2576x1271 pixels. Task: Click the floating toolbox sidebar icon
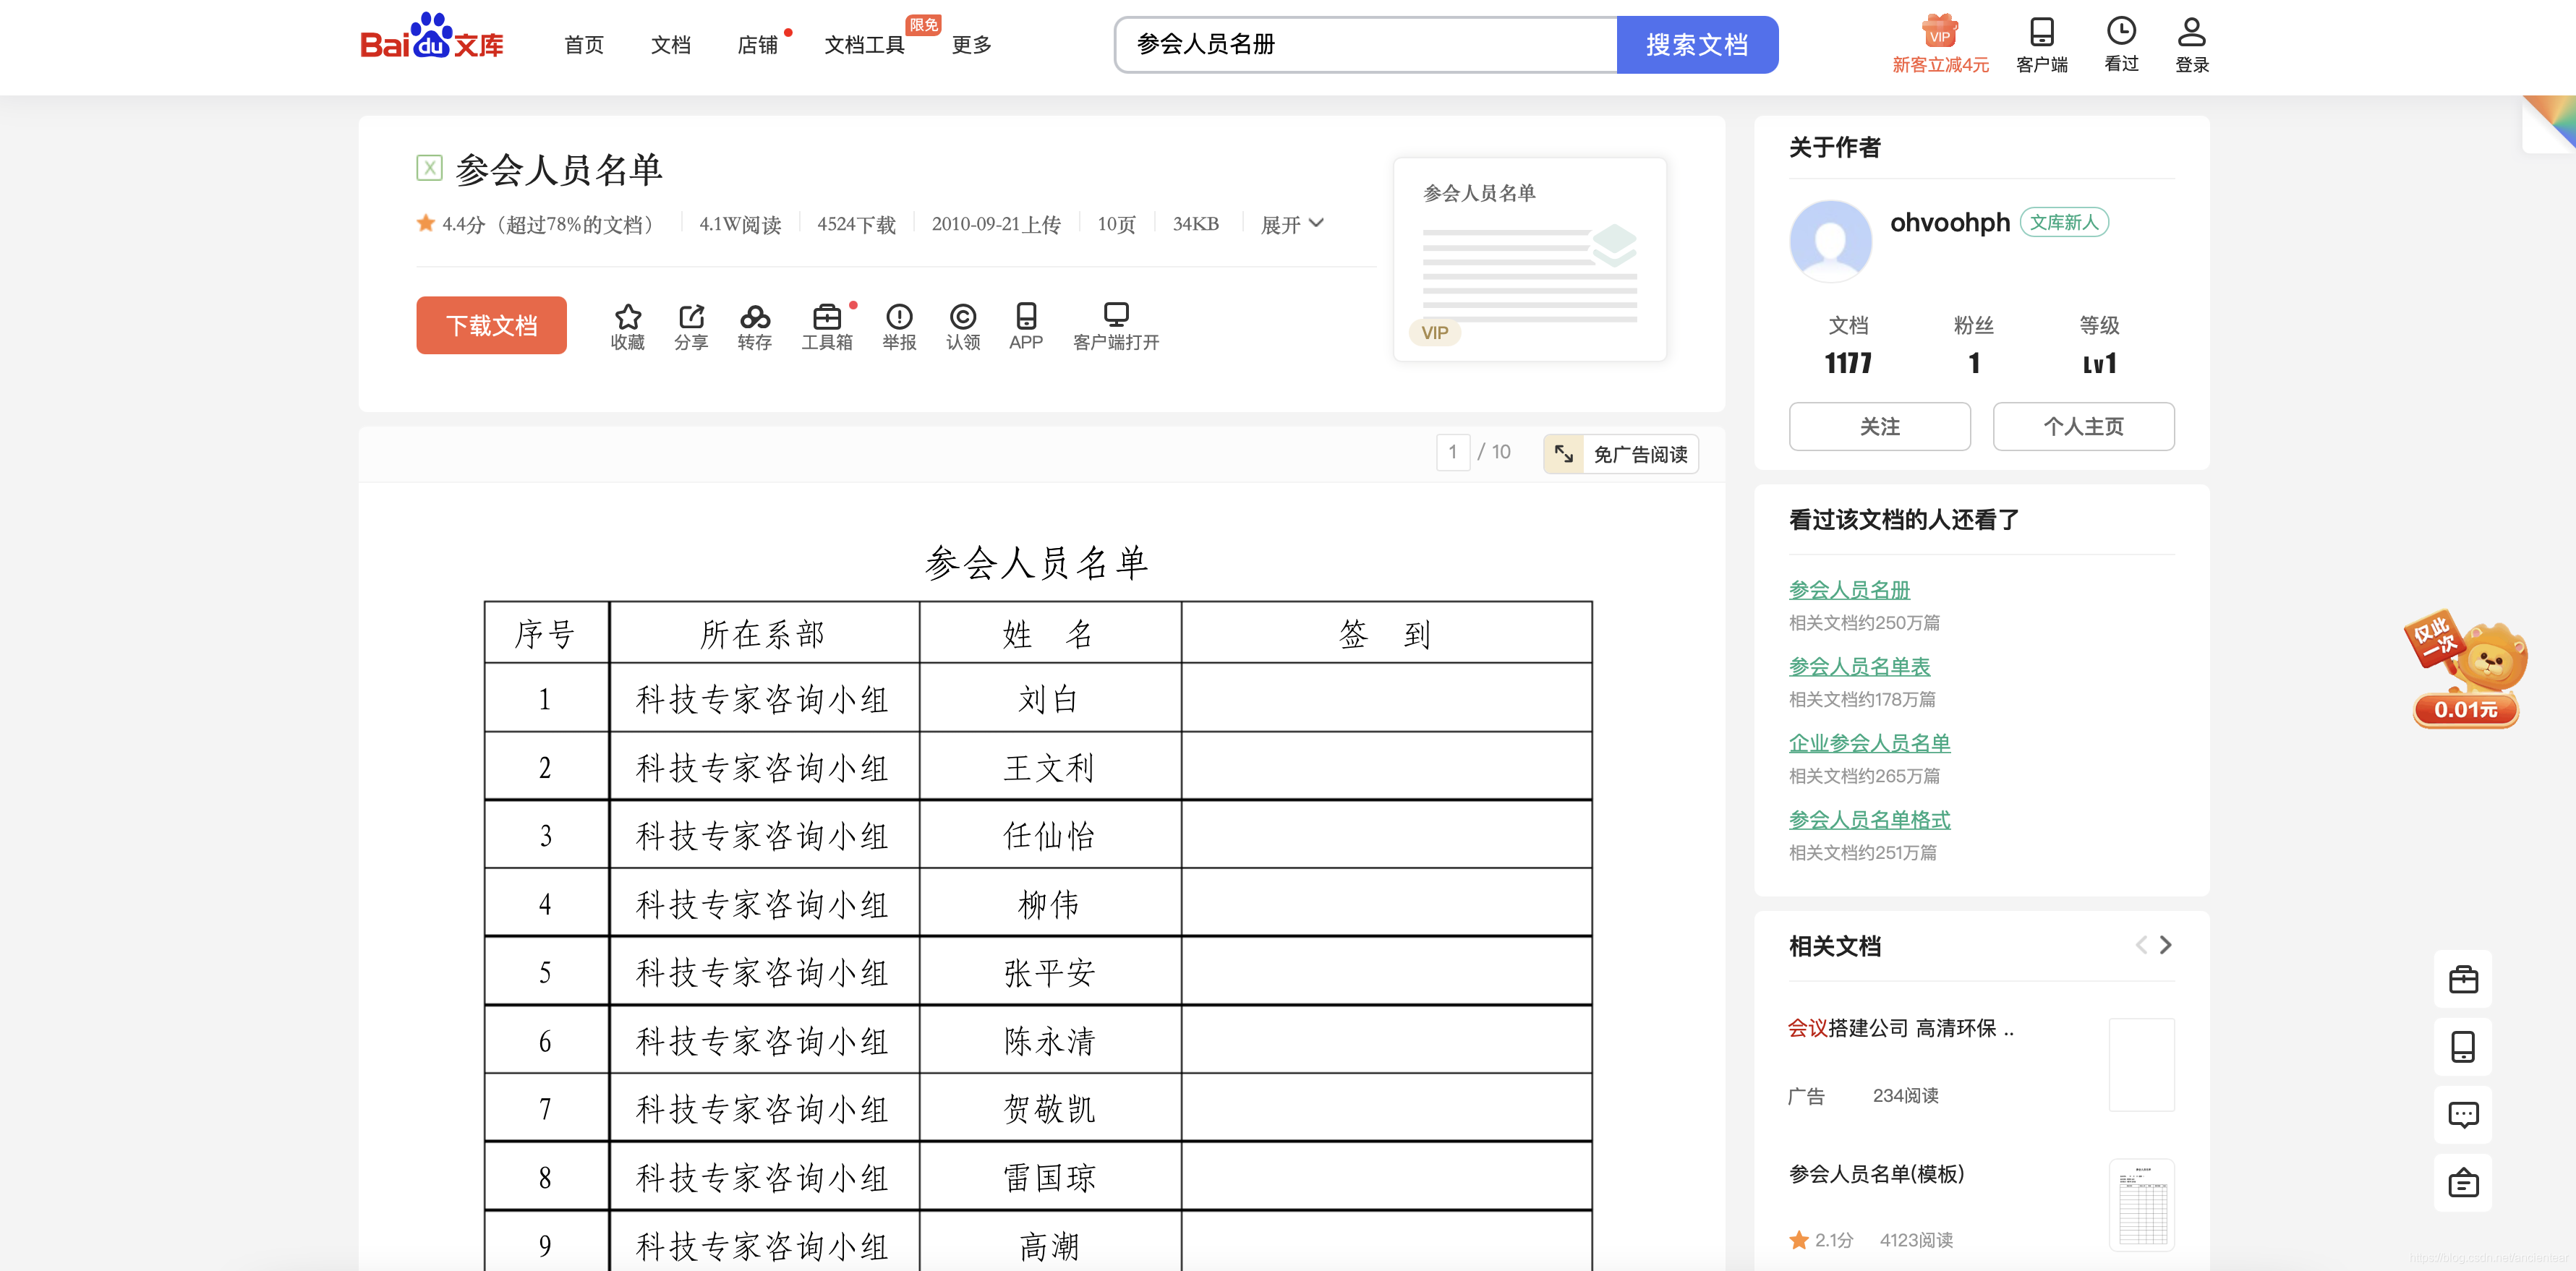coord(2463,979)
